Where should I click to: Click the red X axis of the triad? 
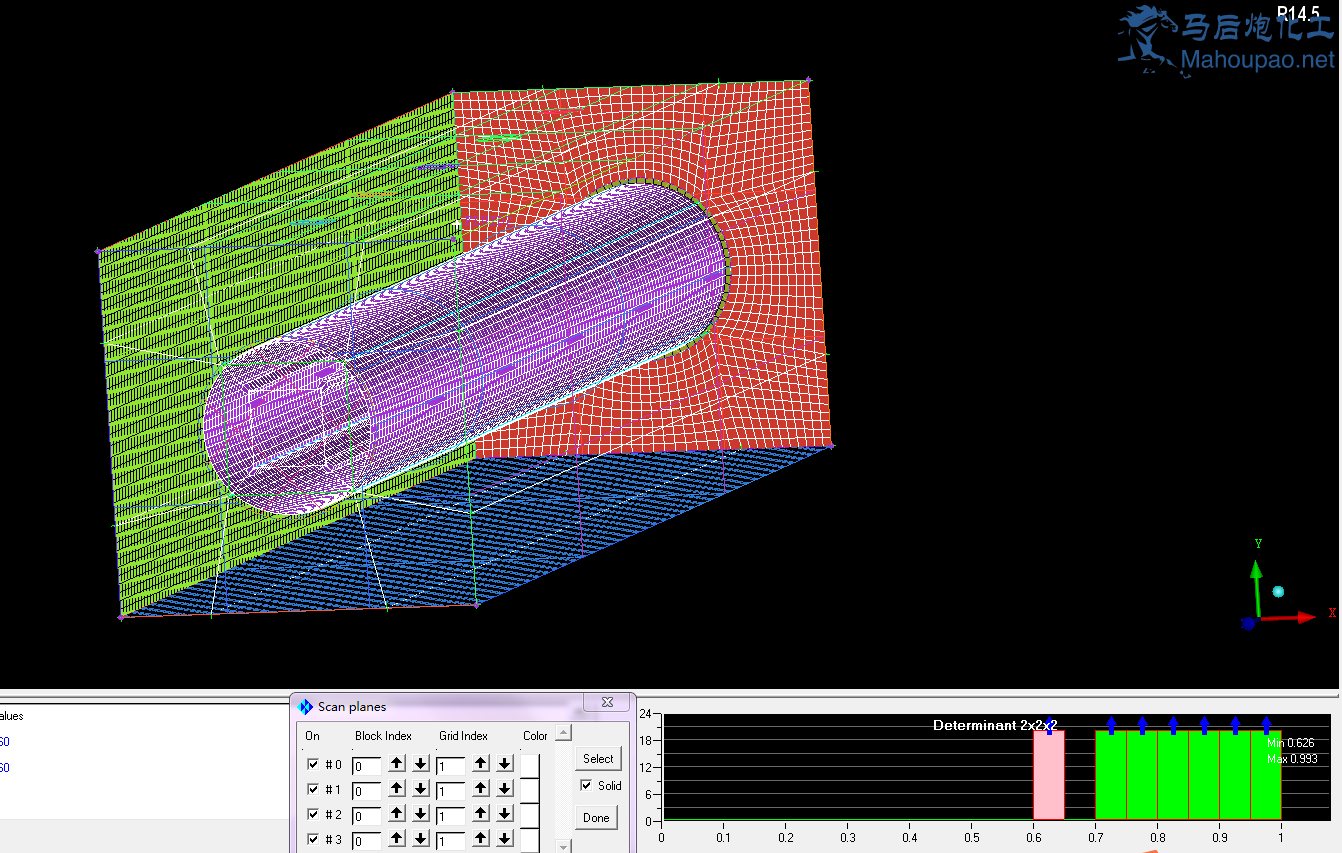click(1290, 618)
